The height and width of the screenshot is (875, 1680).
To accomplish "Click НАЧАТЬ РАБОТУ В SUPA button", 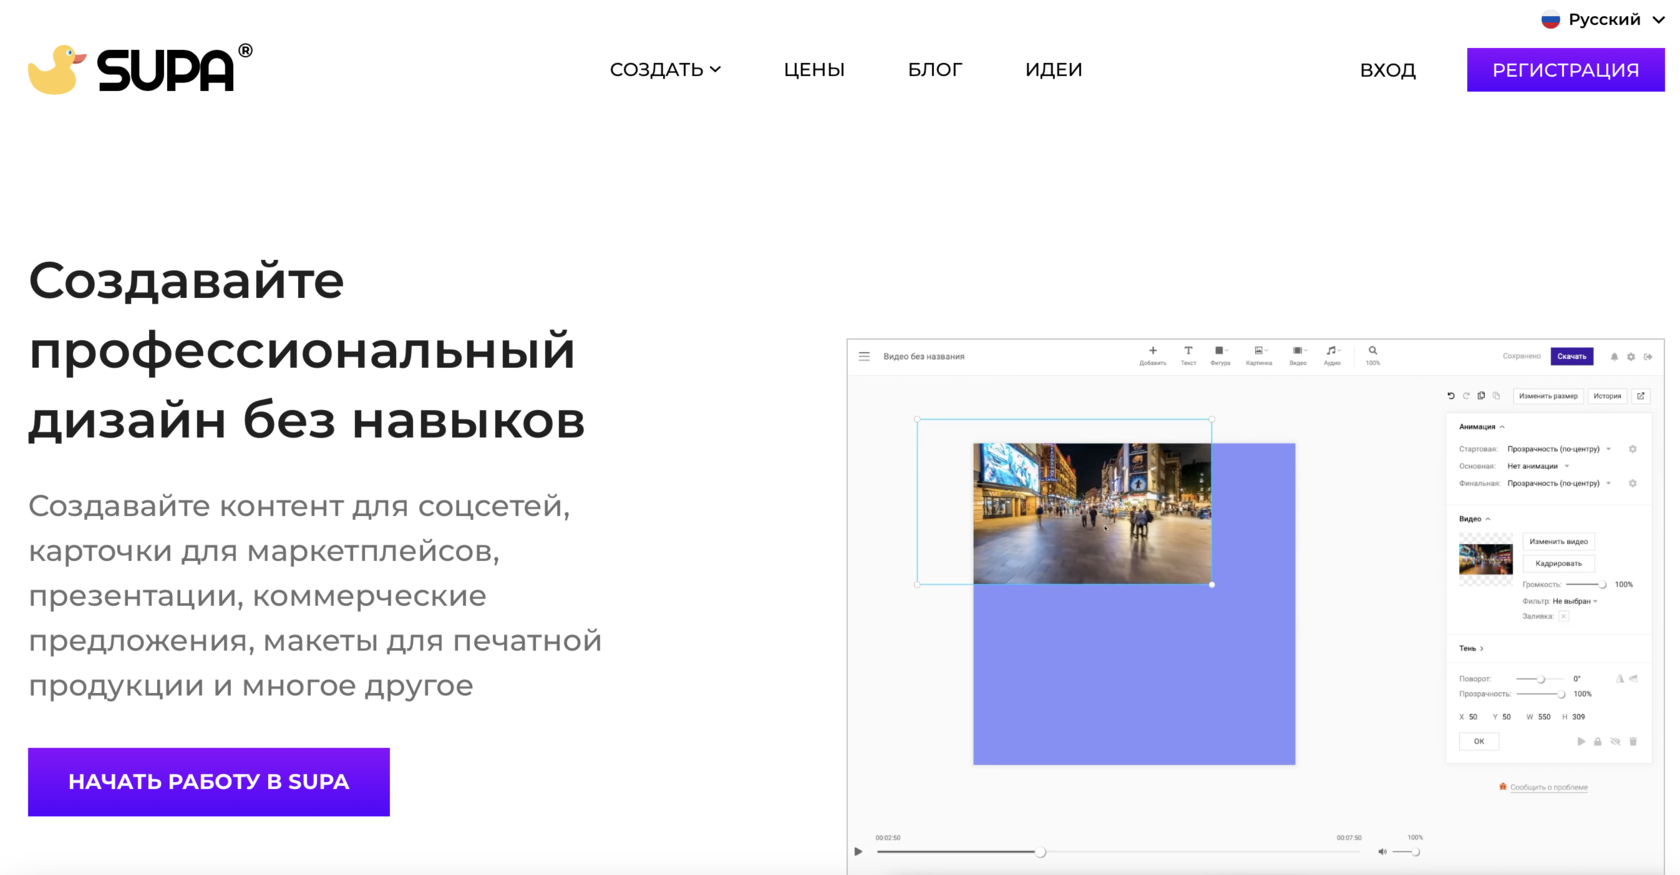I will point(209,782).
